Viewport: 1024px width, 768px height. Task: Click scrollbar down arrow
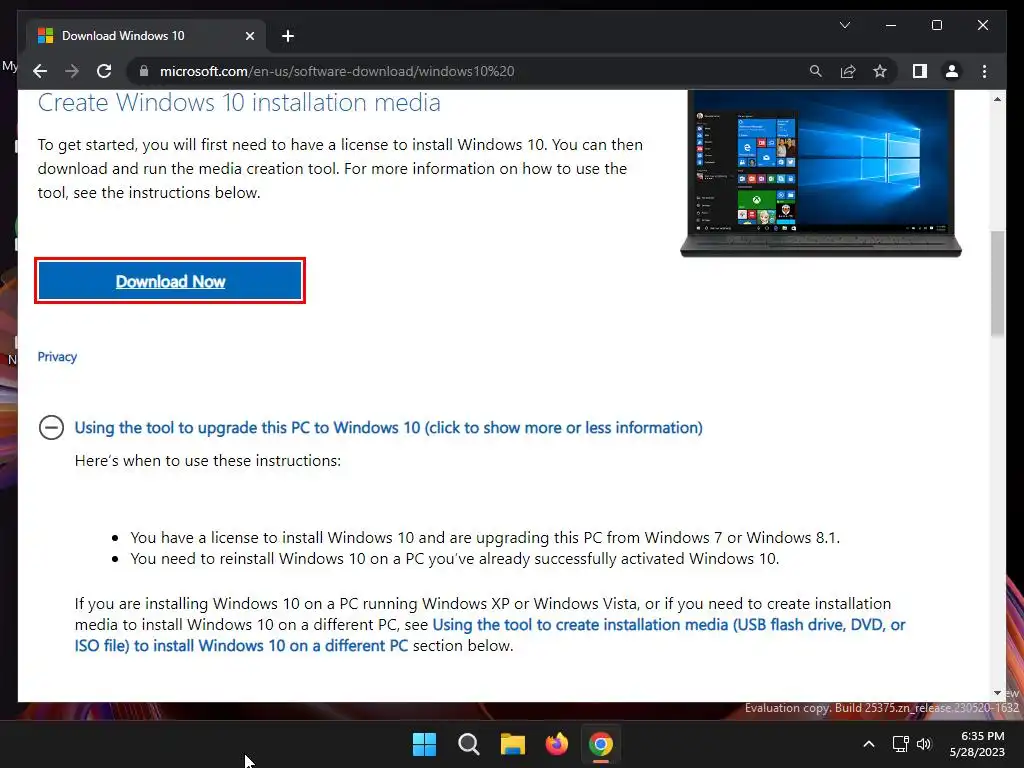pos(997,693)
